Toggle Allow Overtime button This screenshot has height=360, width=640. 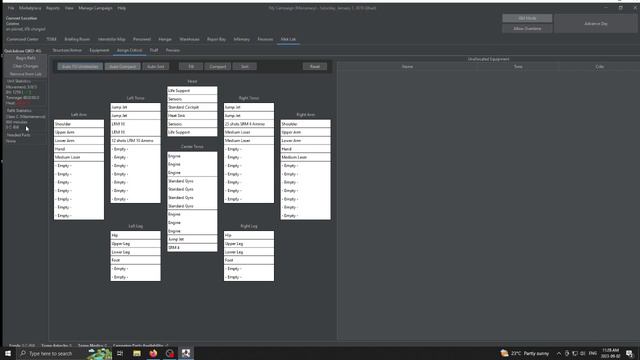pos(527,29)
